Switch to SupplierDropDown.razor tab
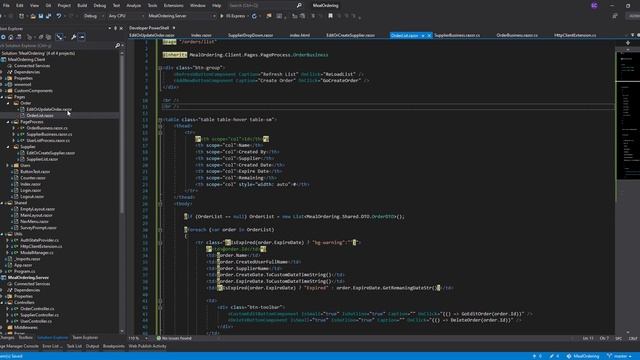Image resolution: width=640 pixels, height=360 pixels. [x=251, y=36]
